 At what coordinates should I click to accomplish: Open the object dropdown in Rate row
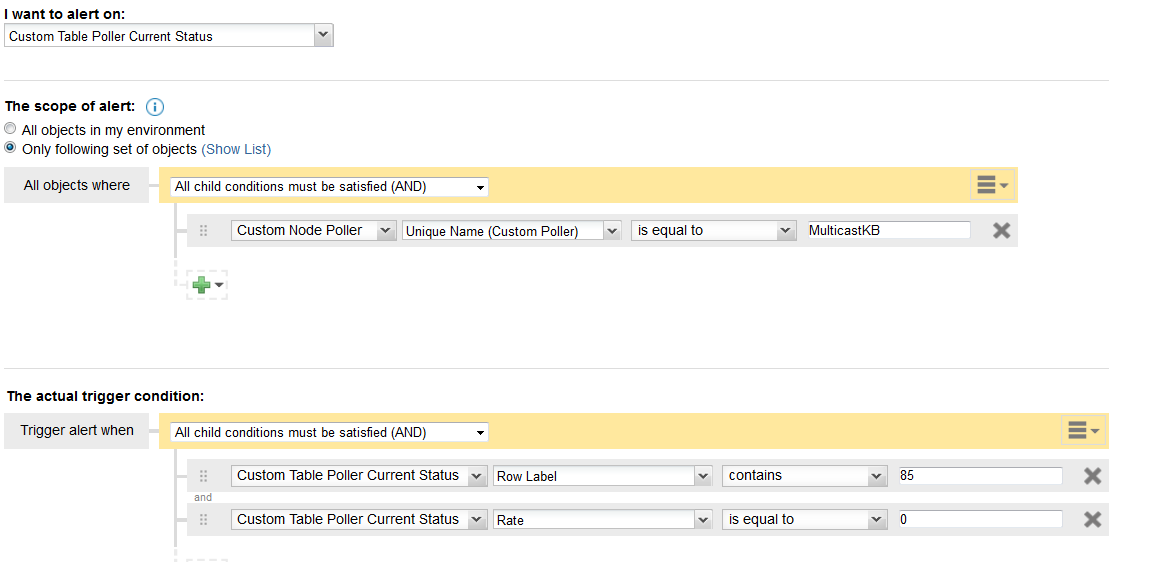click(359, 520)
